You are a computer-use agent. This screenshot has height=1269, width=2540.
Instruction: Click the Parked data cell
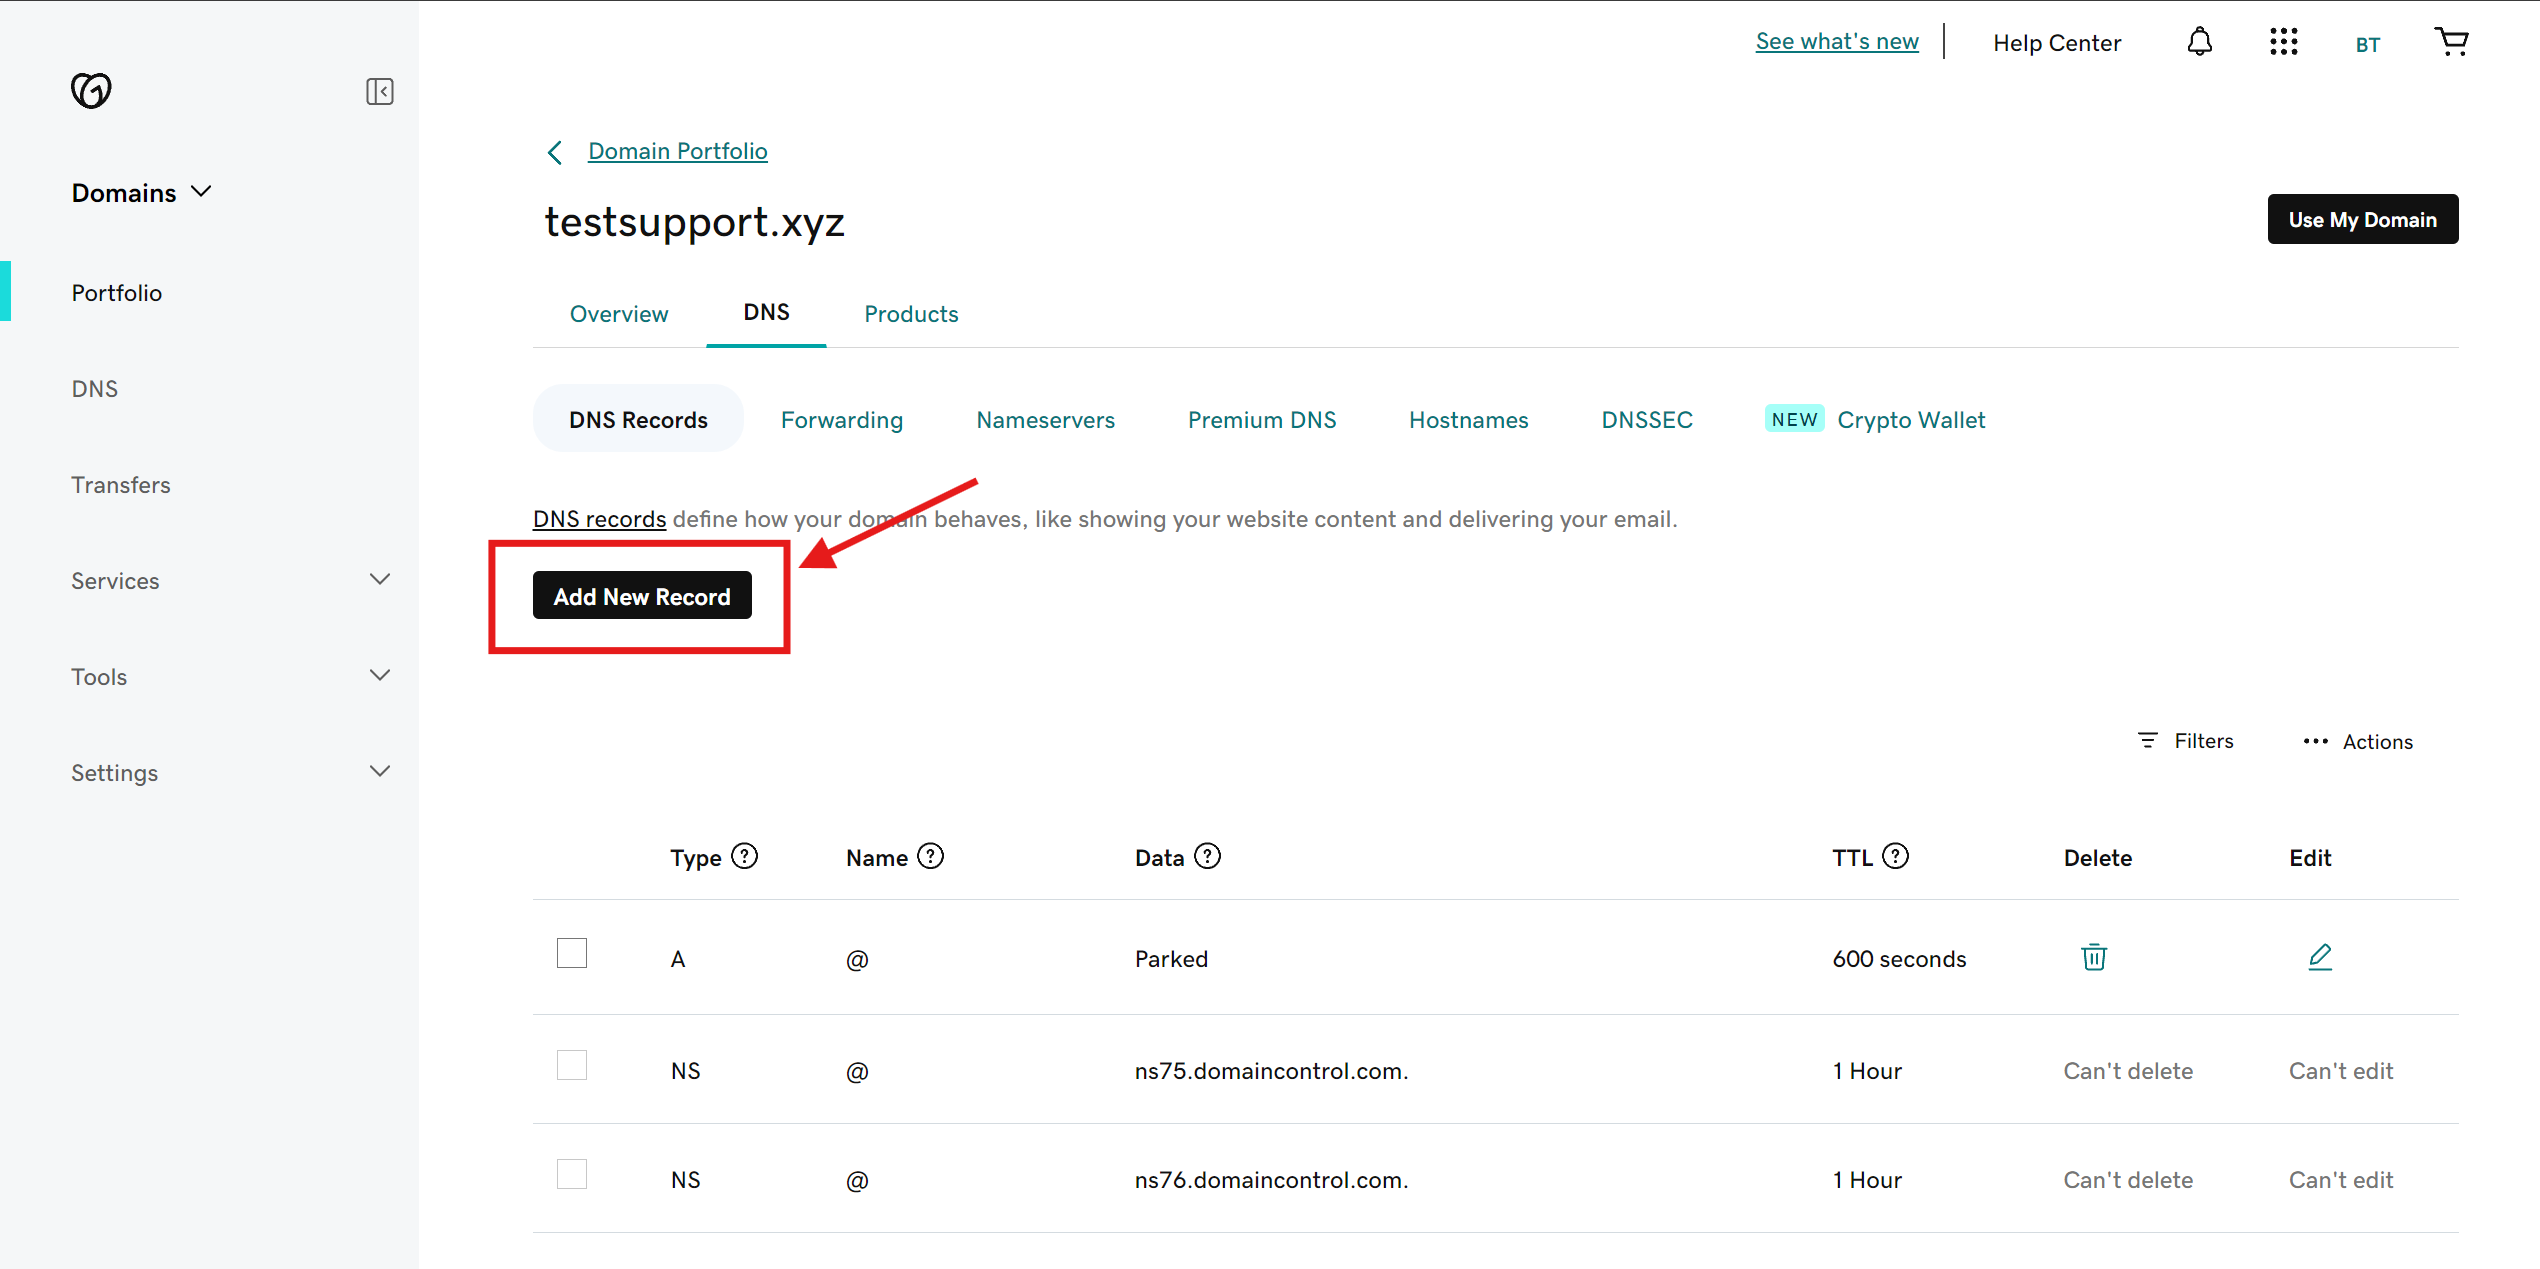click(x=1171, y=959)
